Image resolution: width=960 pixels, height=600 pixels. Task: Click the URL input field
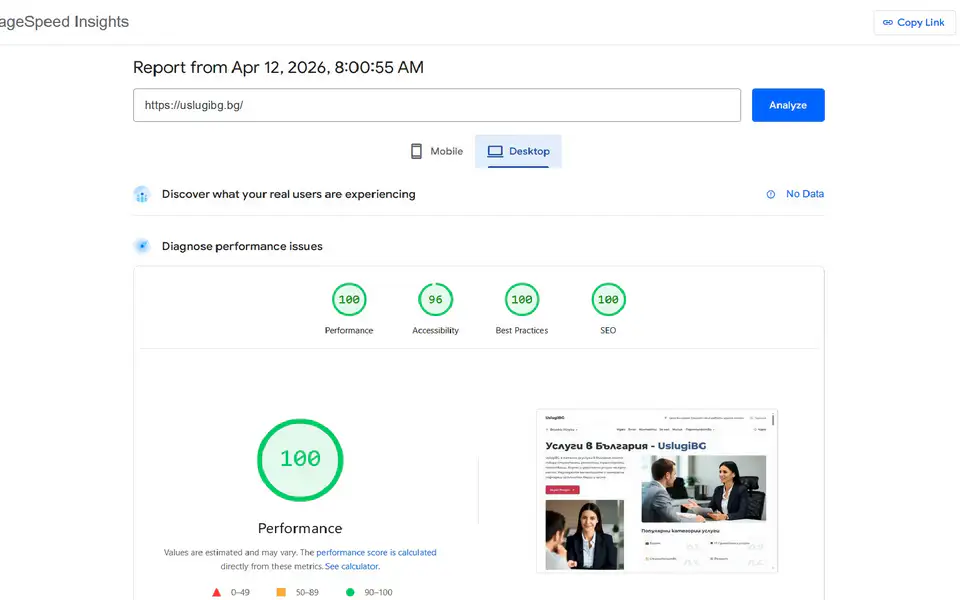coord(436,105)
